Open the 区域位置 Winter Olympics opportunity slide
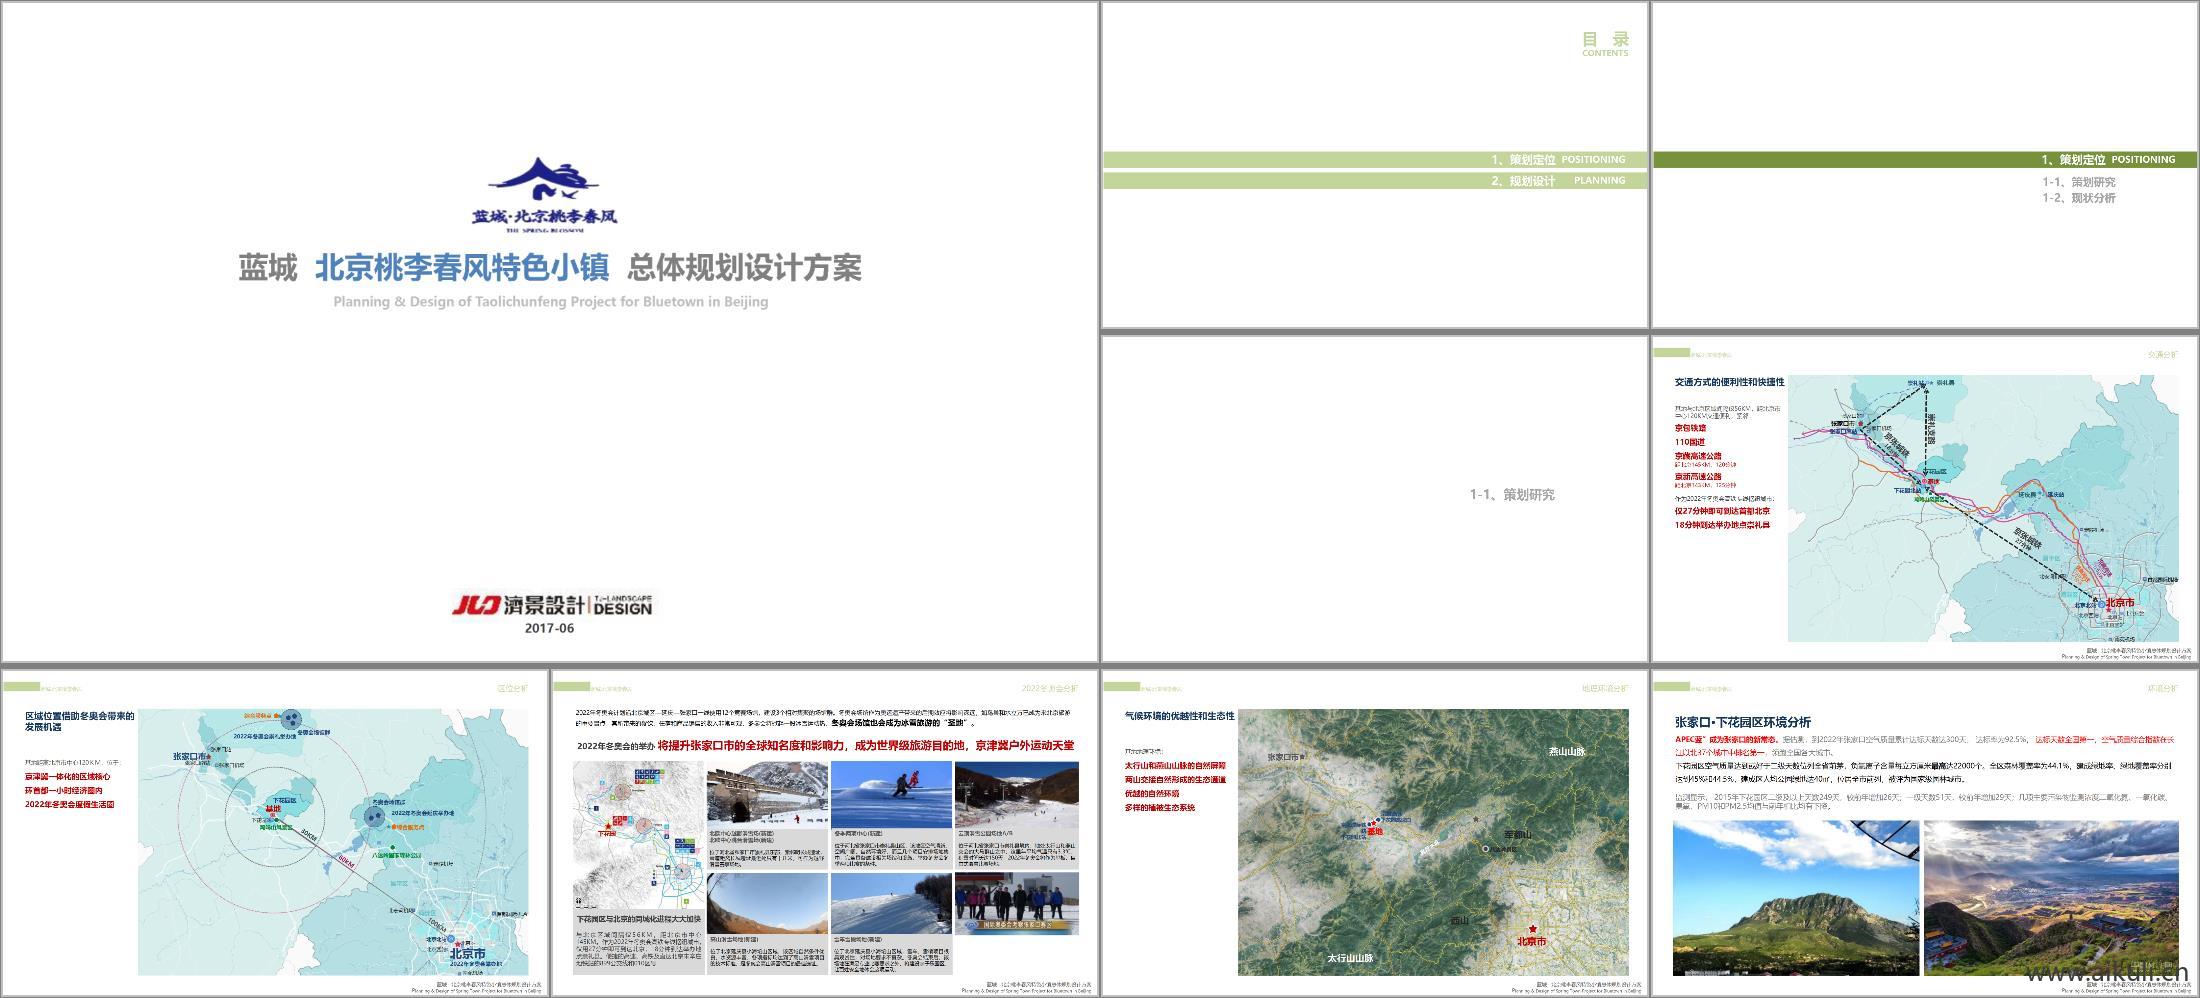 coord(275,832)
